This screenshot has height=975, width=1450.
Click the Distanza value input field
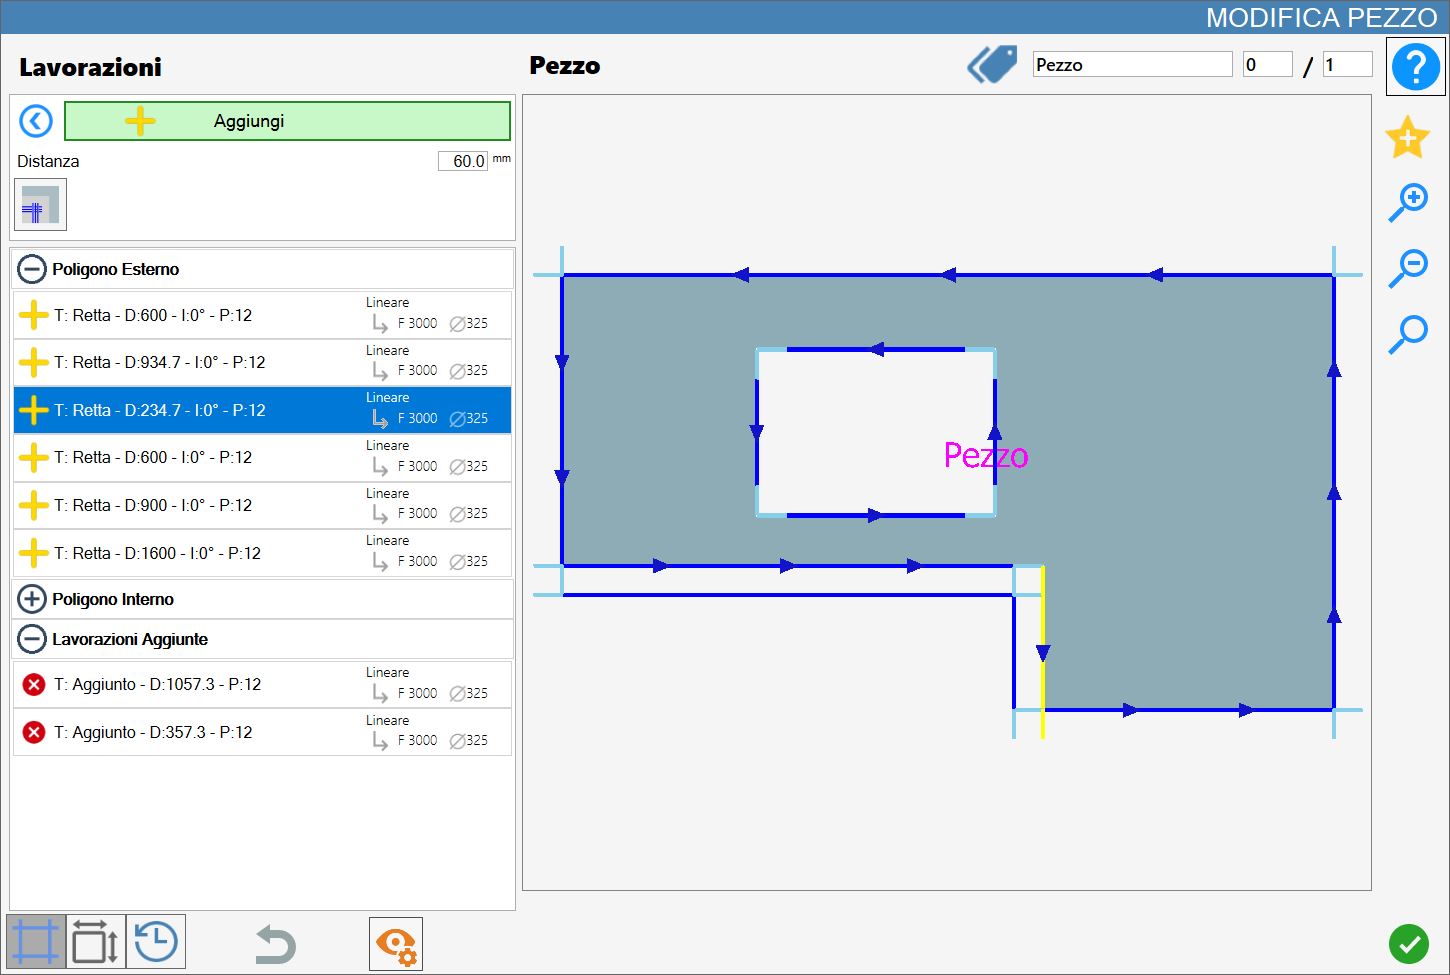463,161
